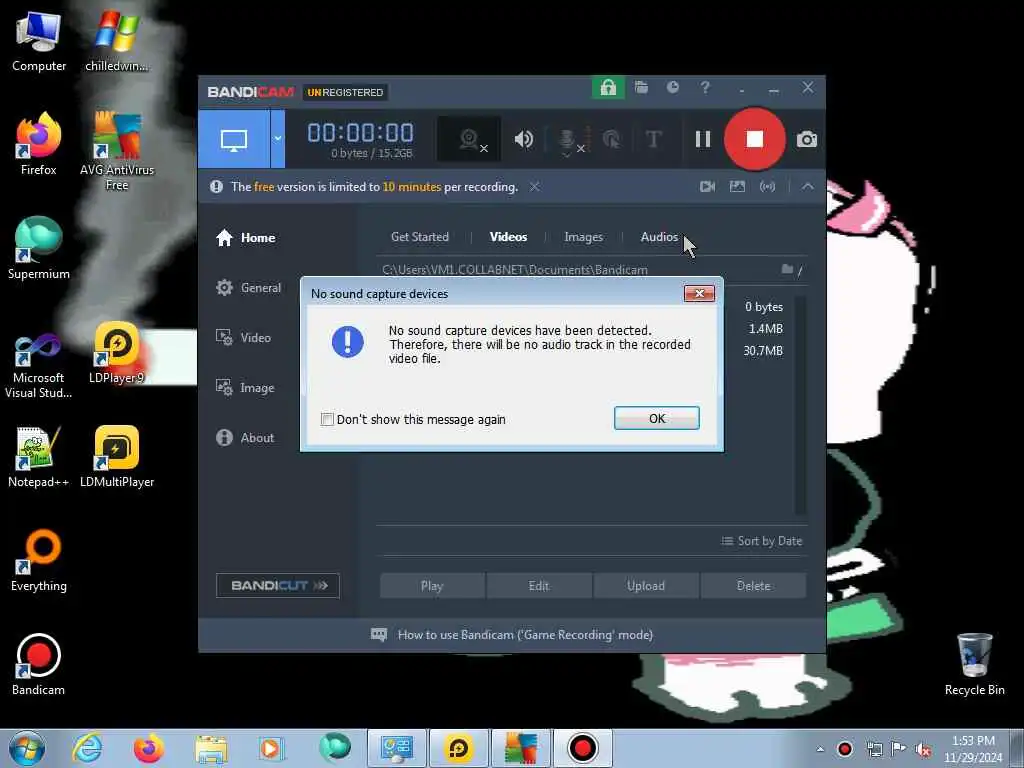
Task: Click the output folder path text
Action: pyautogui.click(x=515, y=270)
